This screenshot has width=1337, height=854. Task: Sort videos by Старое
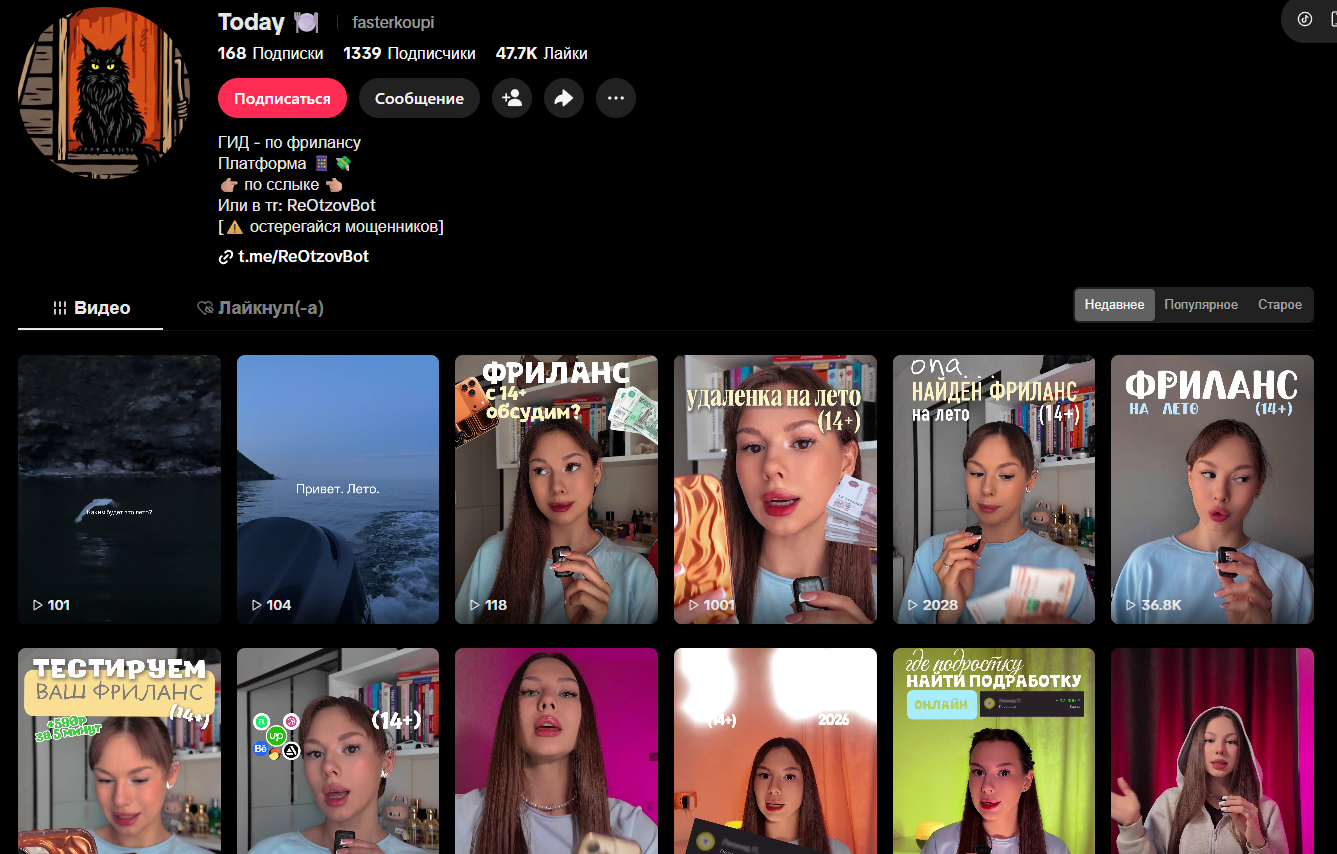[1280, 305]
